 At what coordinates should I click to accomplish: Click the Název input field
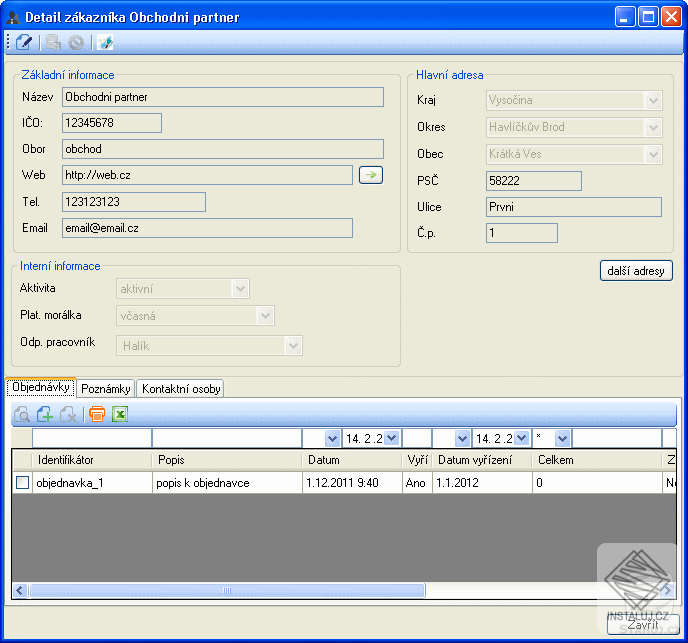[x=223, y=97]
